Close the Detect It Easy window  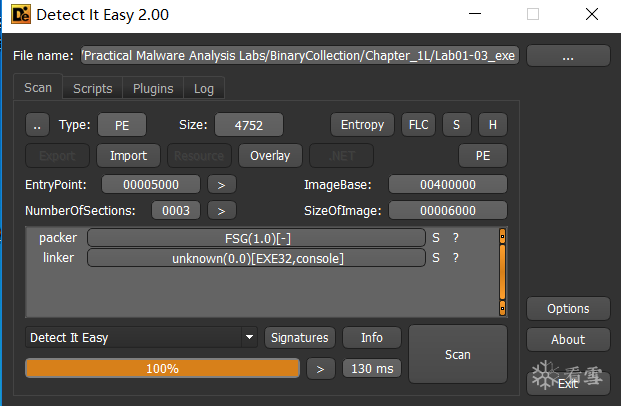pyautogui.click(x=592, y=14)
